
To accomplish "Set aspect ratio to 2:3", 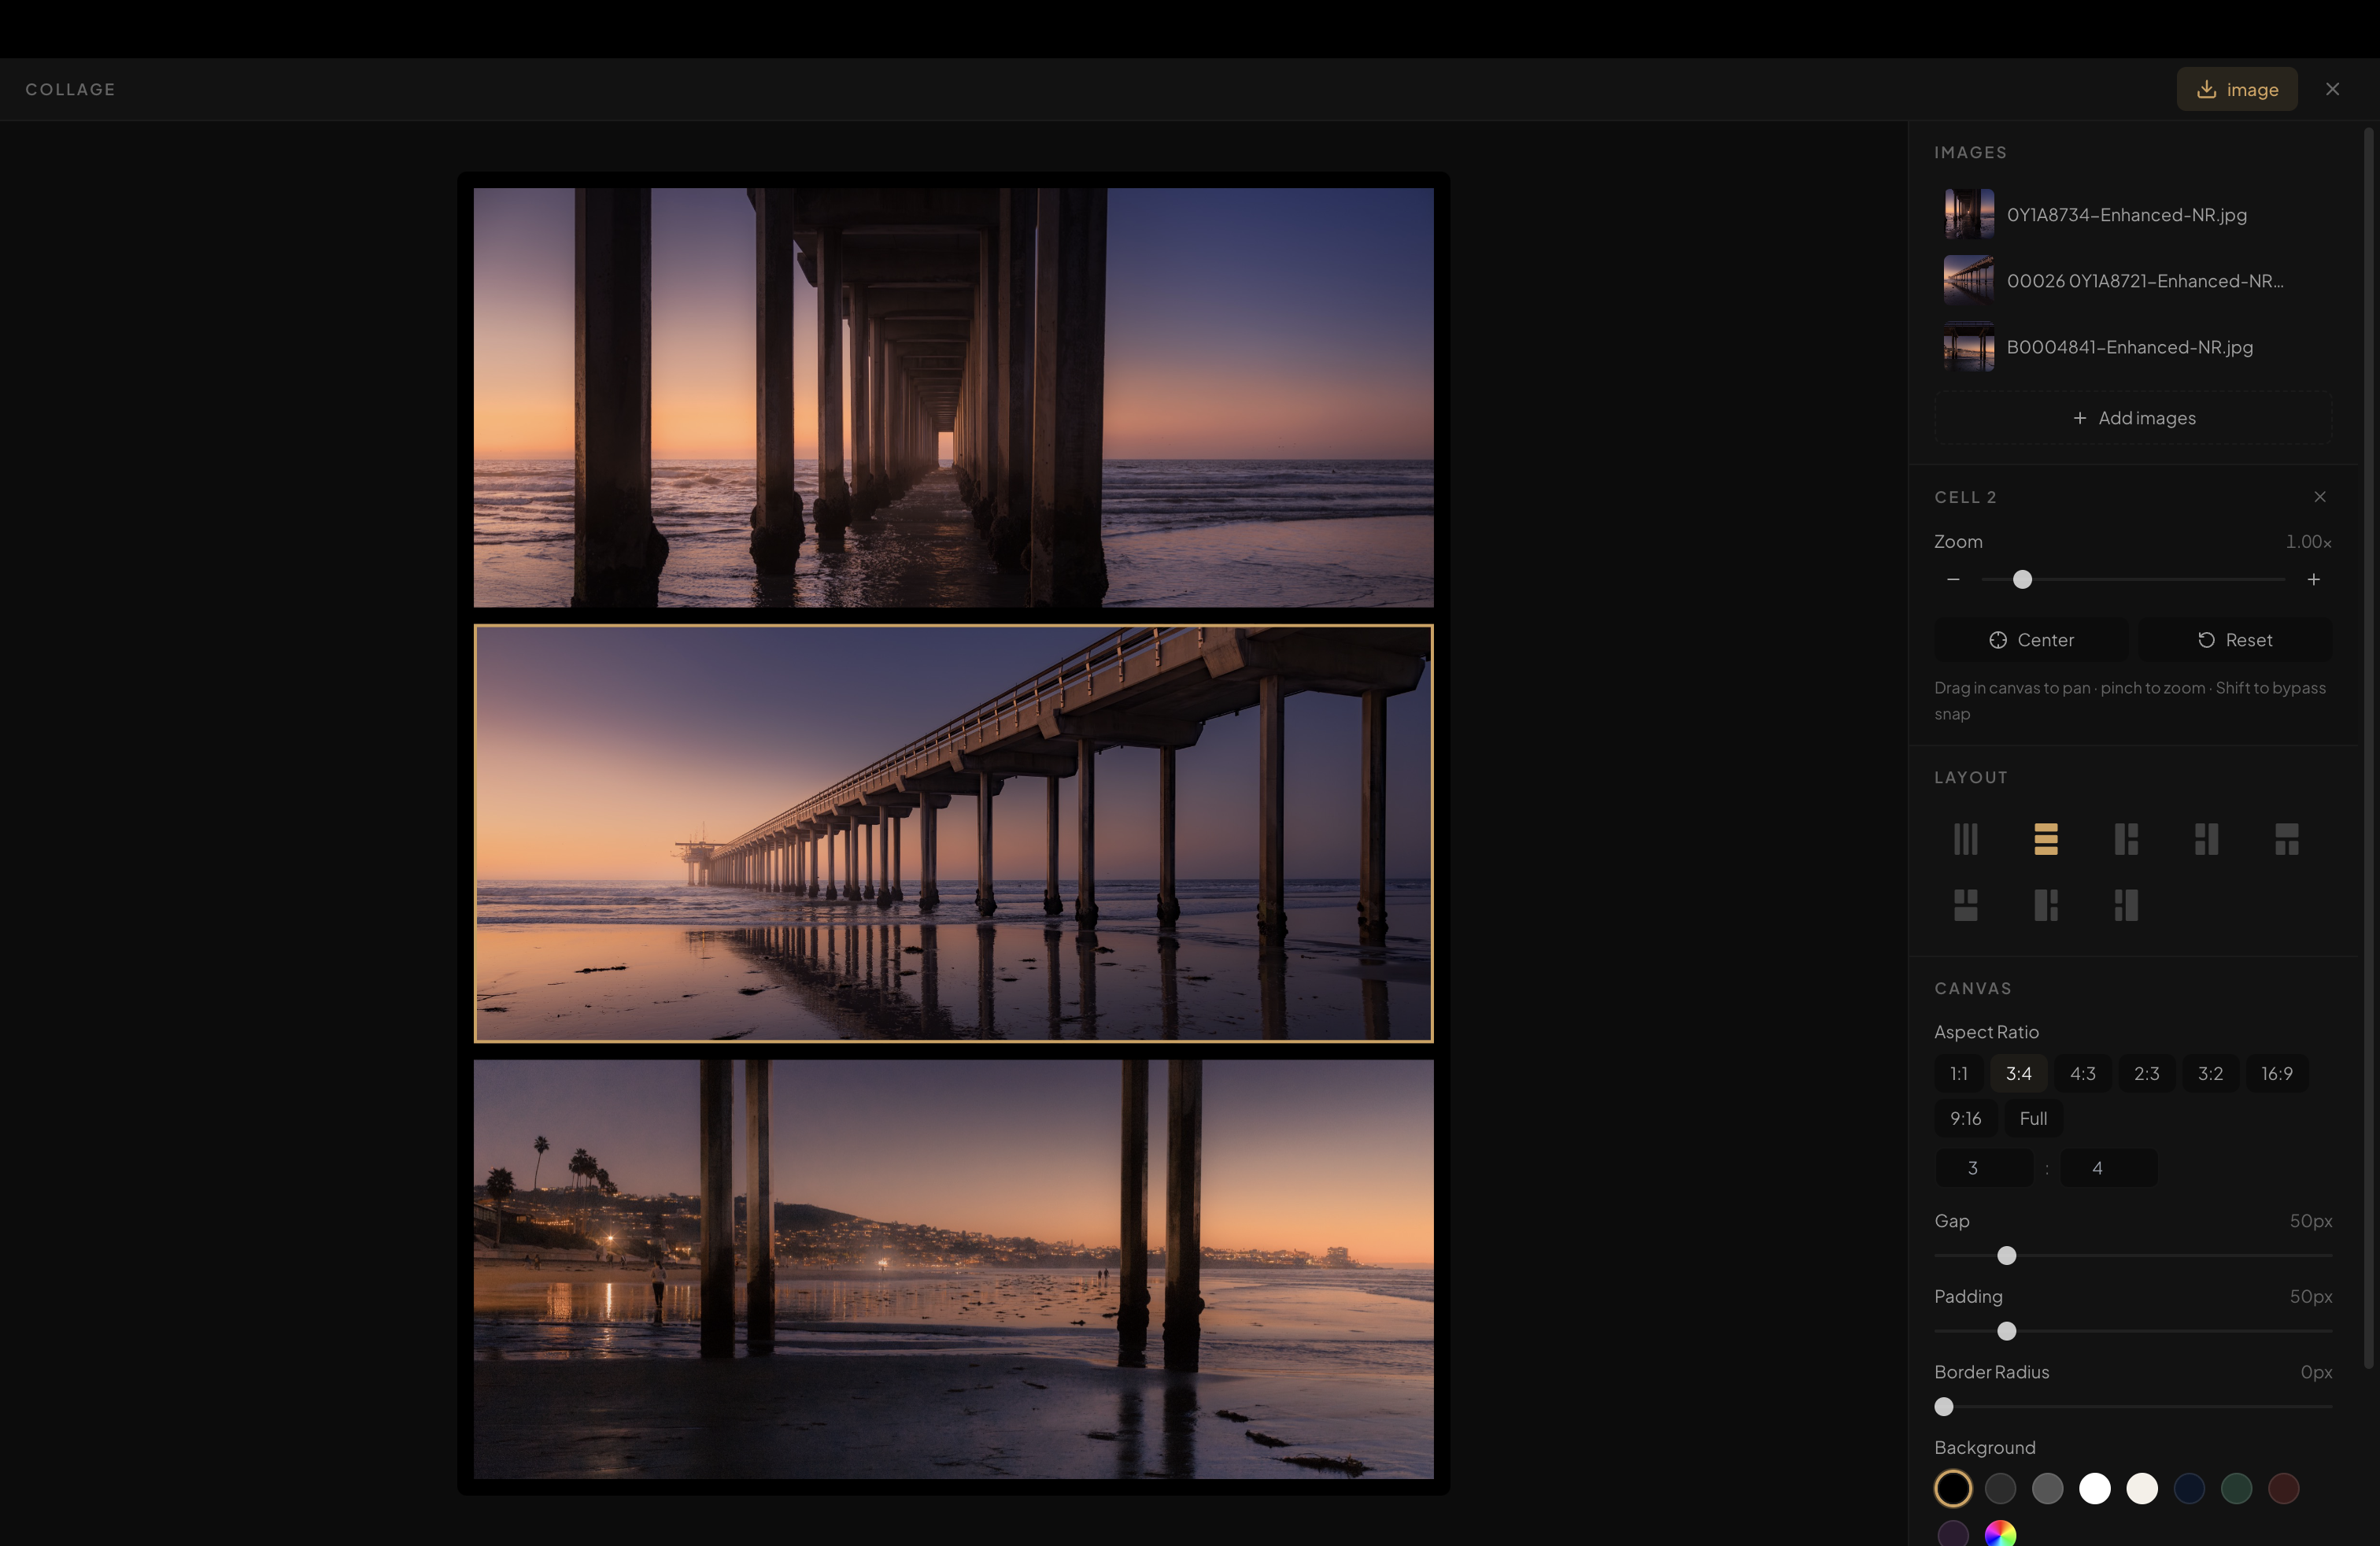I will click(2146, 1073).
